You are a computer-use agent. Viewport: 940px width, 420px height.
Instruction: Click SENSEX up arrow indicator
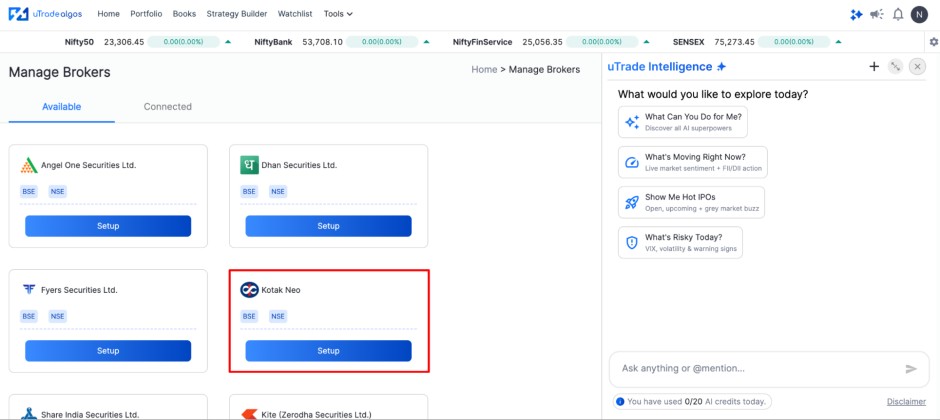point(838,42)
